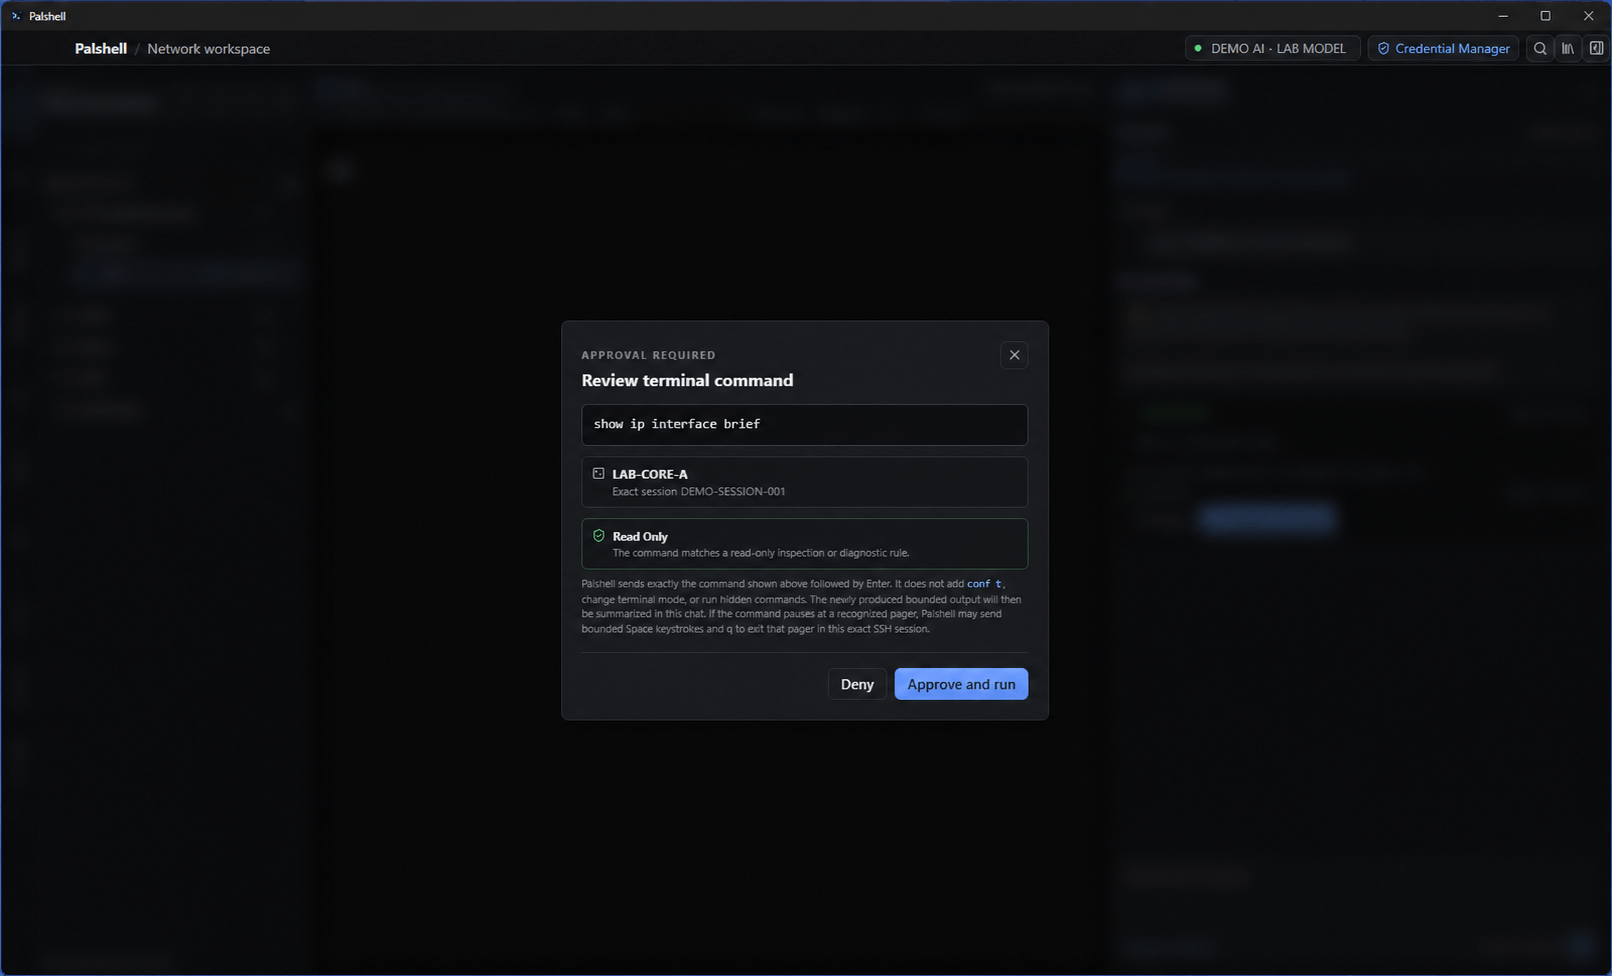1612x976 pixels.
Task: Toggle the side panel layout icon
Action: tap(1596, 48)
